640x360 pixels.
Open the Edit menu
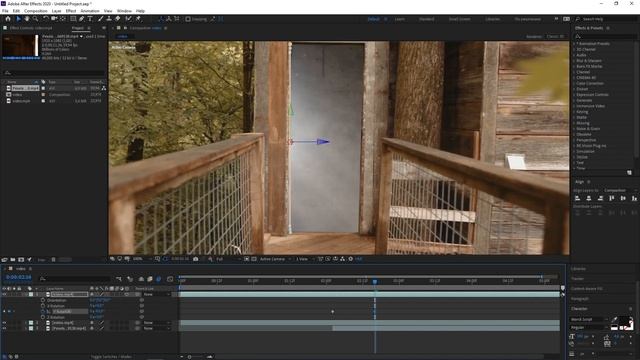pos(16,11)
